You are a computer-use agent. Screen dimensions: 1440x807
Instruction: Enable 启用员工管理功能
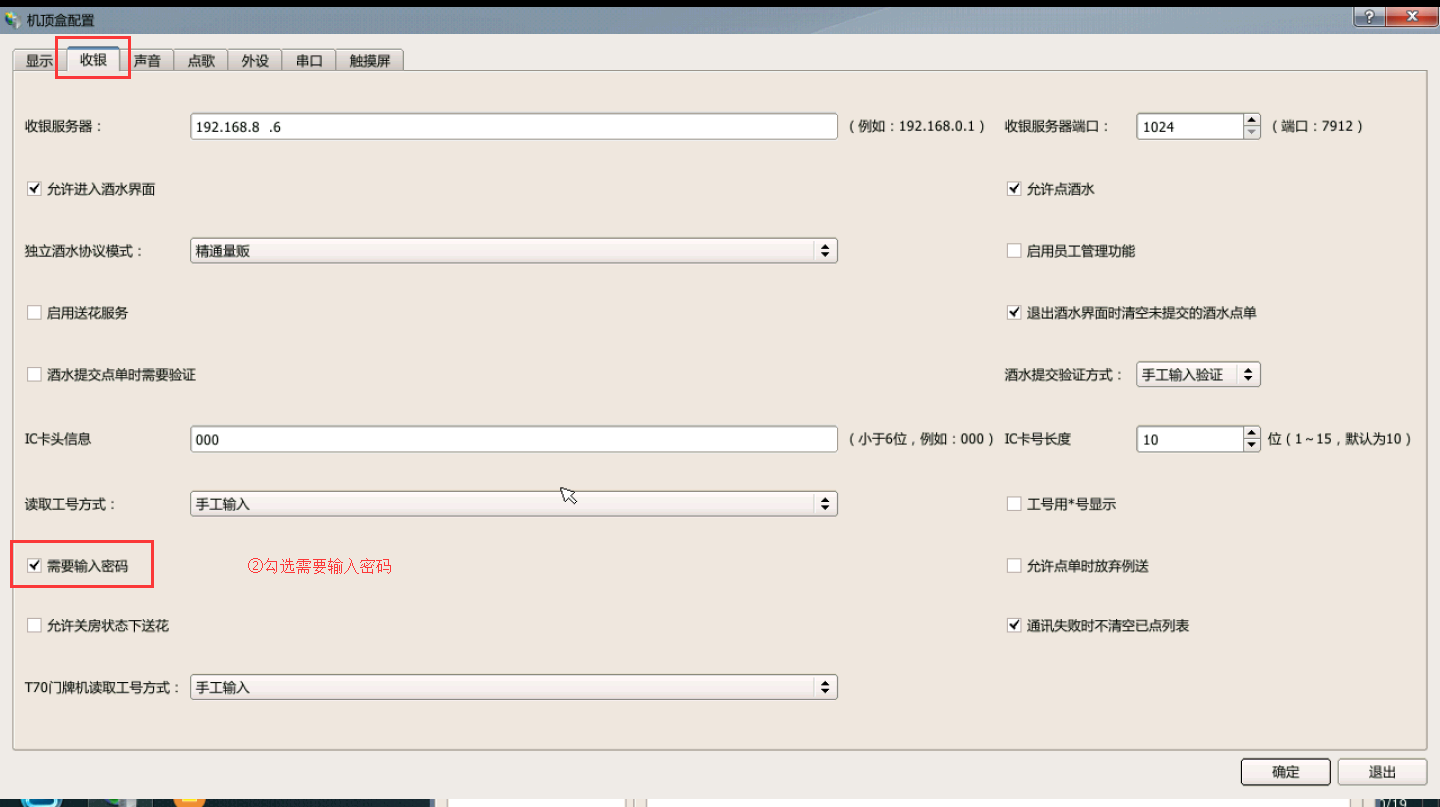(x=1014, y=251)
